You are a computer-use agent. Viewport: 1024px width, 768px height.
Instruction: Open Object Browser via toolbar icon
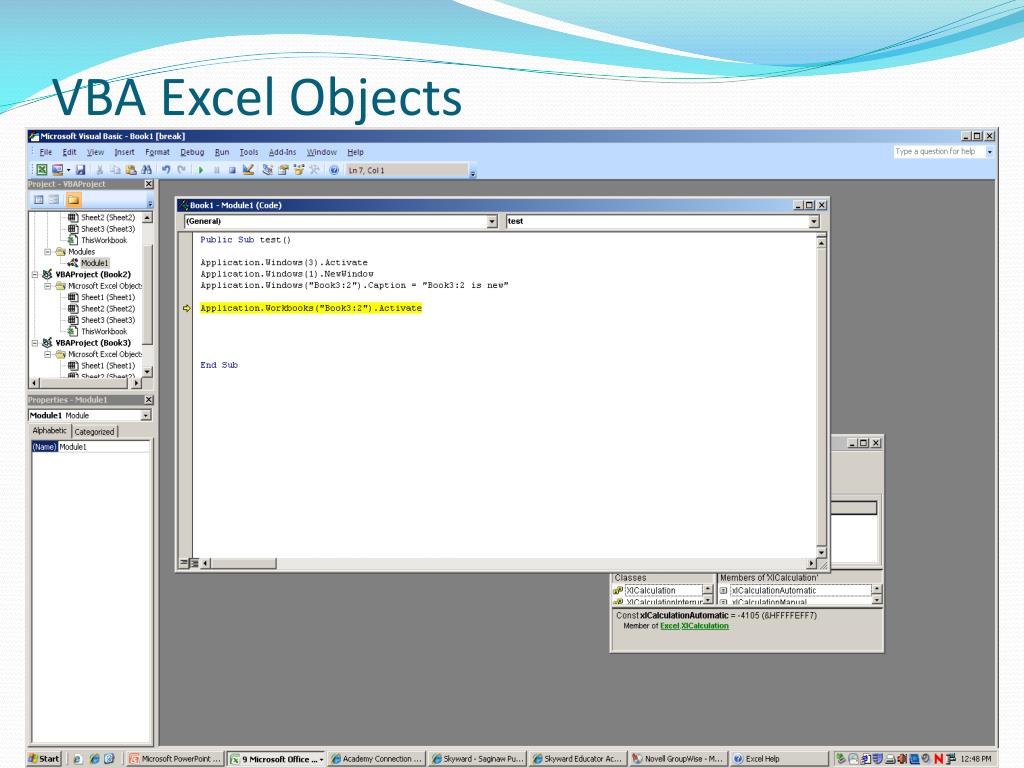[298, 170]
